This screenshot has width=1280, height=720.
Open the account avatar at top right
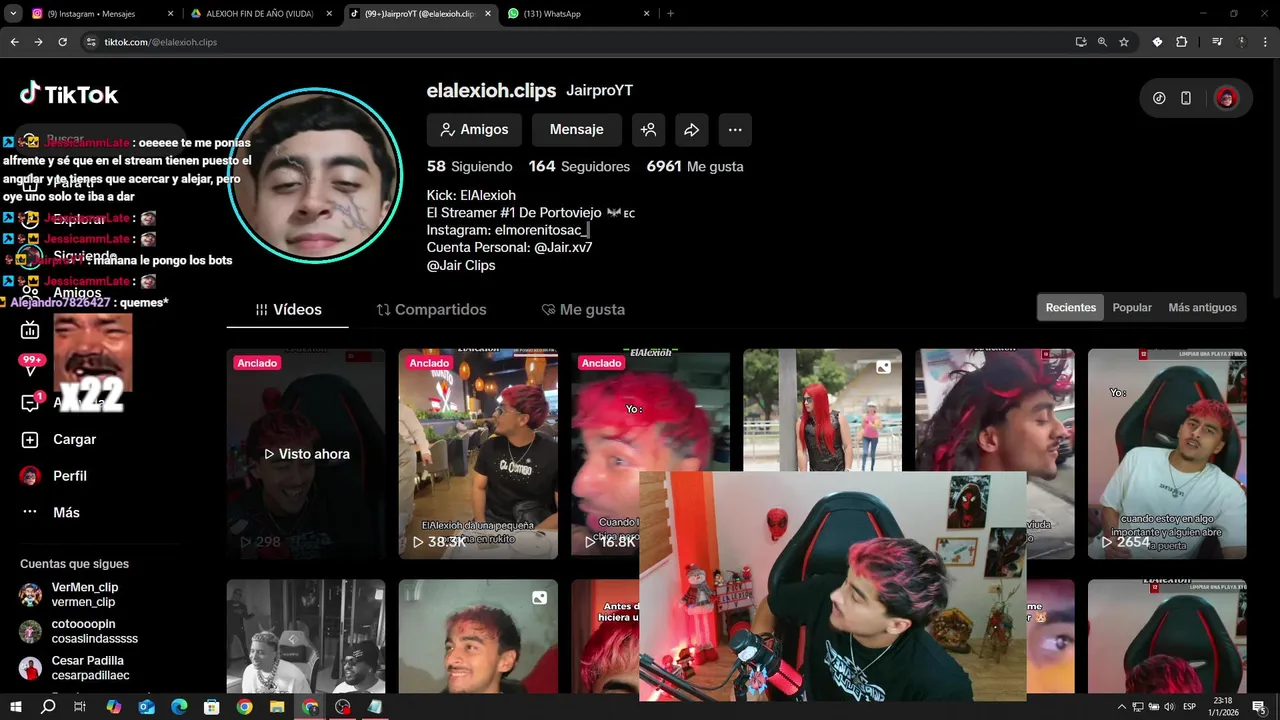[x=1226, y=98]
